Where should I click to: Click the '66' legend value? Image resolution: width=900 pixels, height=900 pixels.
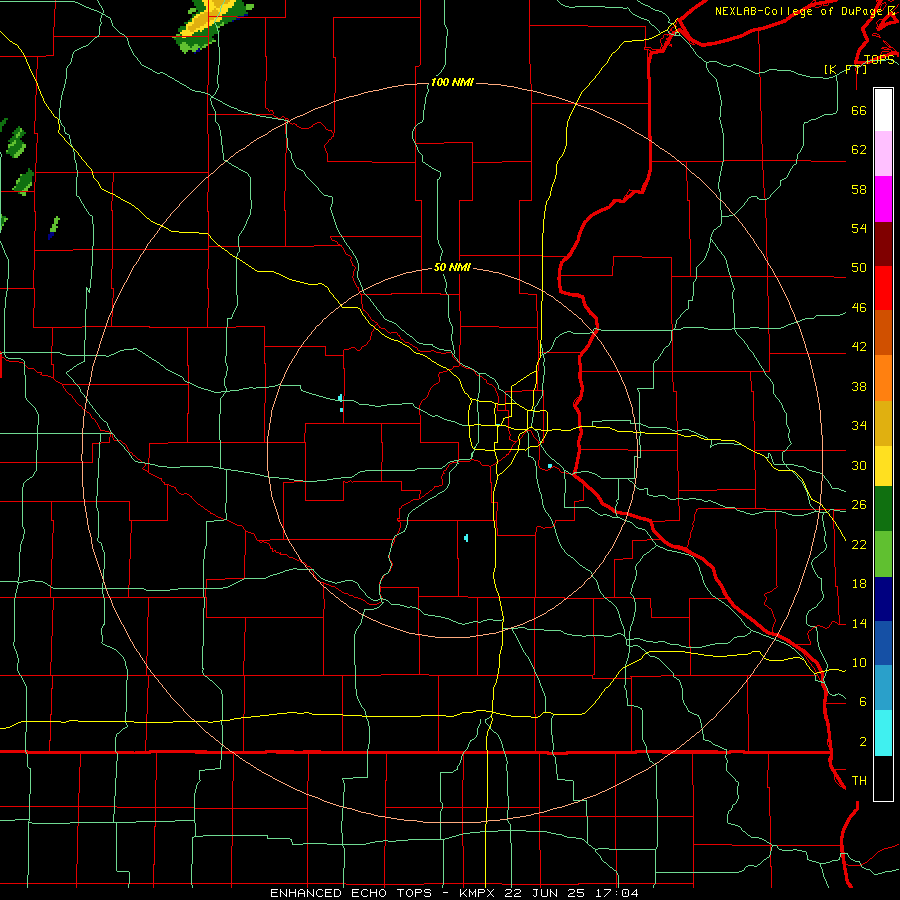(x=859, y=111)
